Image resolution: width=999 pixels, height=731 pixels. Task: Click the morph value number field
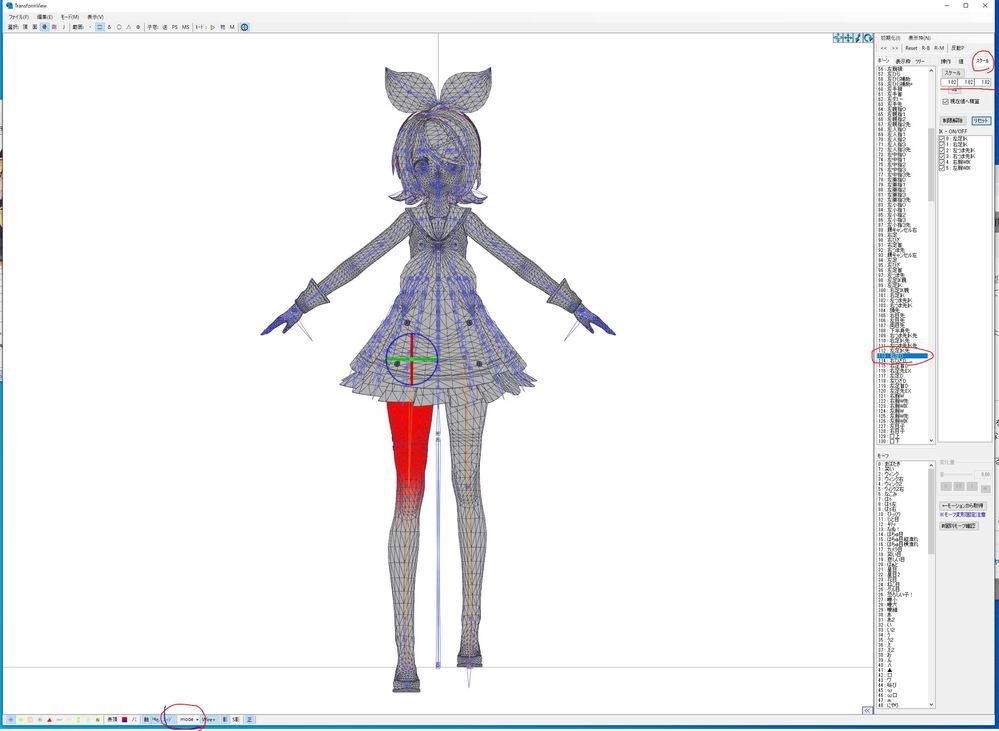point(983,474)
